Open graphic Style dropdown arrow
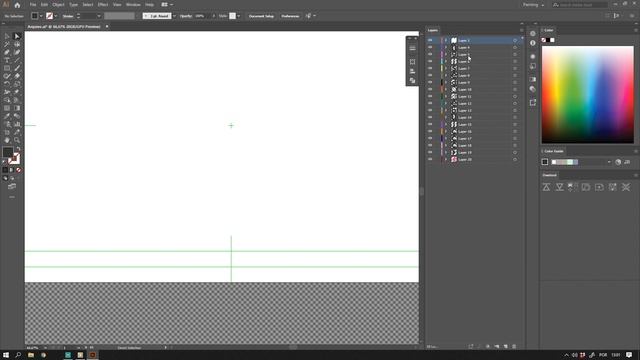Viewport: 640px width, 360px height. point(239,16)
